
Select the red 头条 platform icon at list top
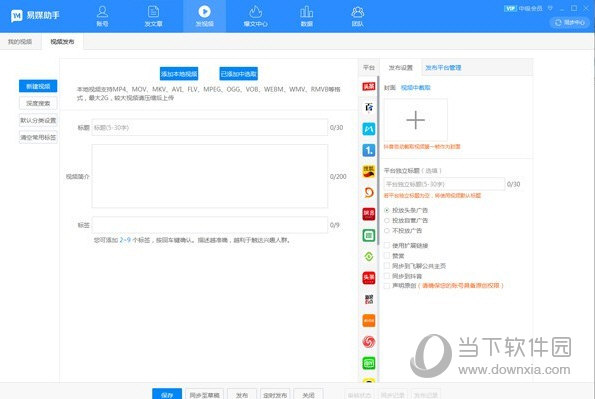[368, 87]
